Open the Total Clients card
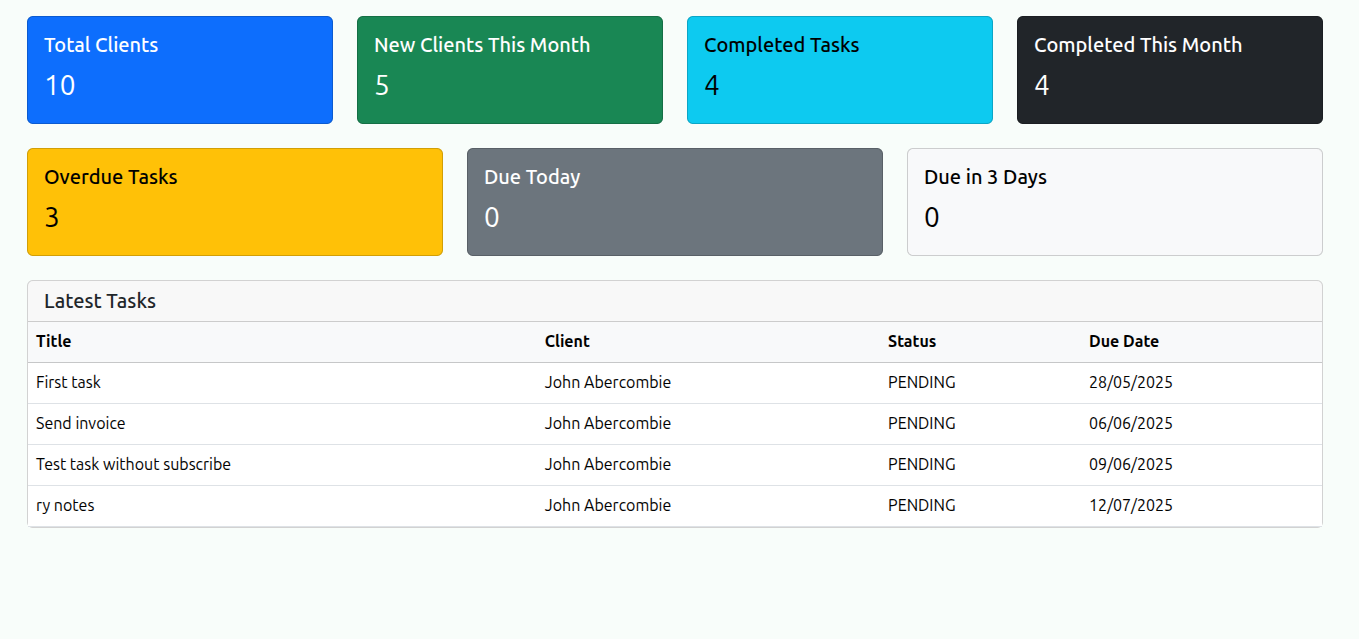 click(x=180, y=69)
